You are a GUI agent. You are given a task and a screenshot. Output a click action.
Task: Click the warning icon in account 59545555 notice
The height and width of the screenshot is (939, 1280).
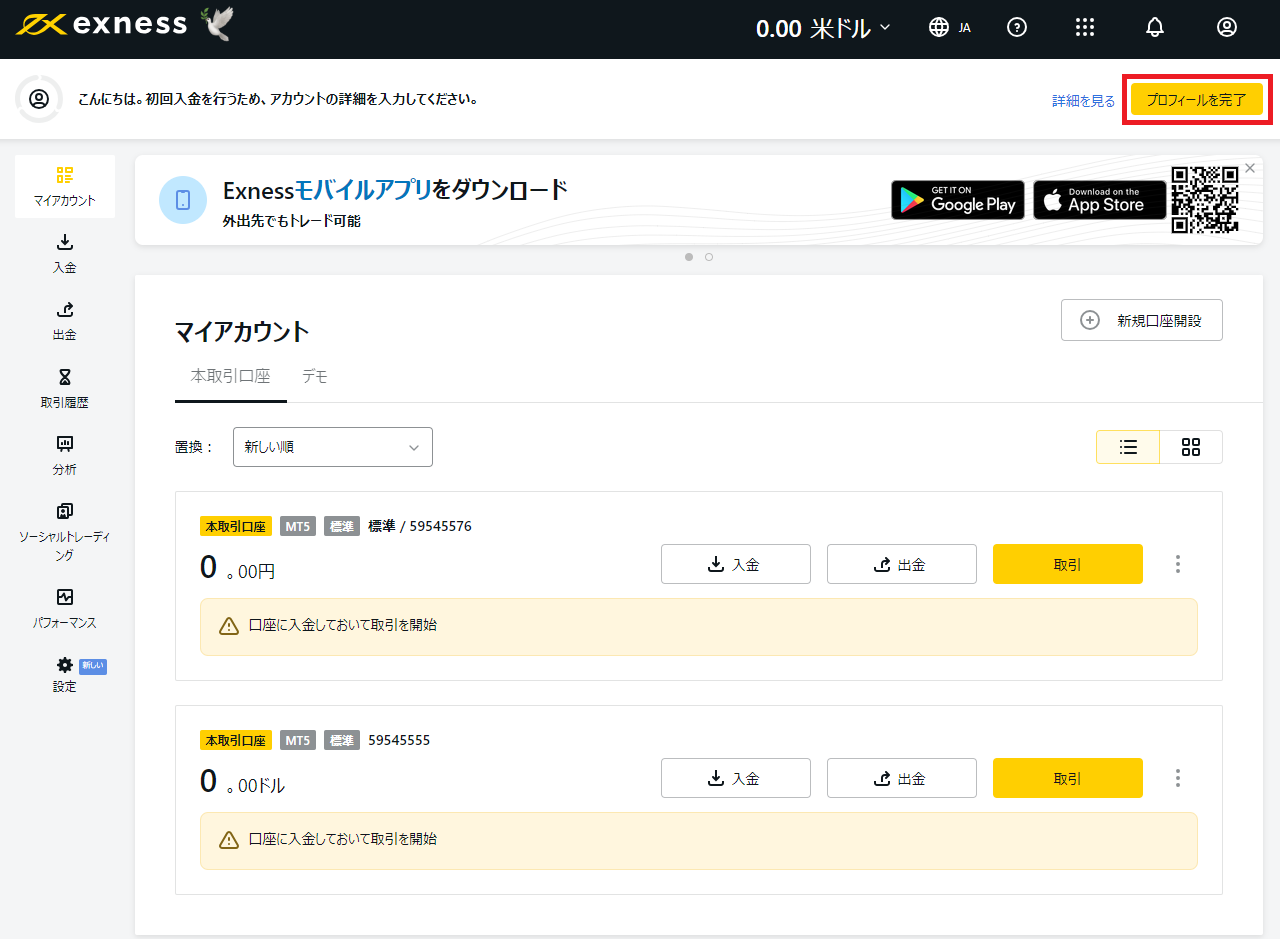(x=229, y=840)
